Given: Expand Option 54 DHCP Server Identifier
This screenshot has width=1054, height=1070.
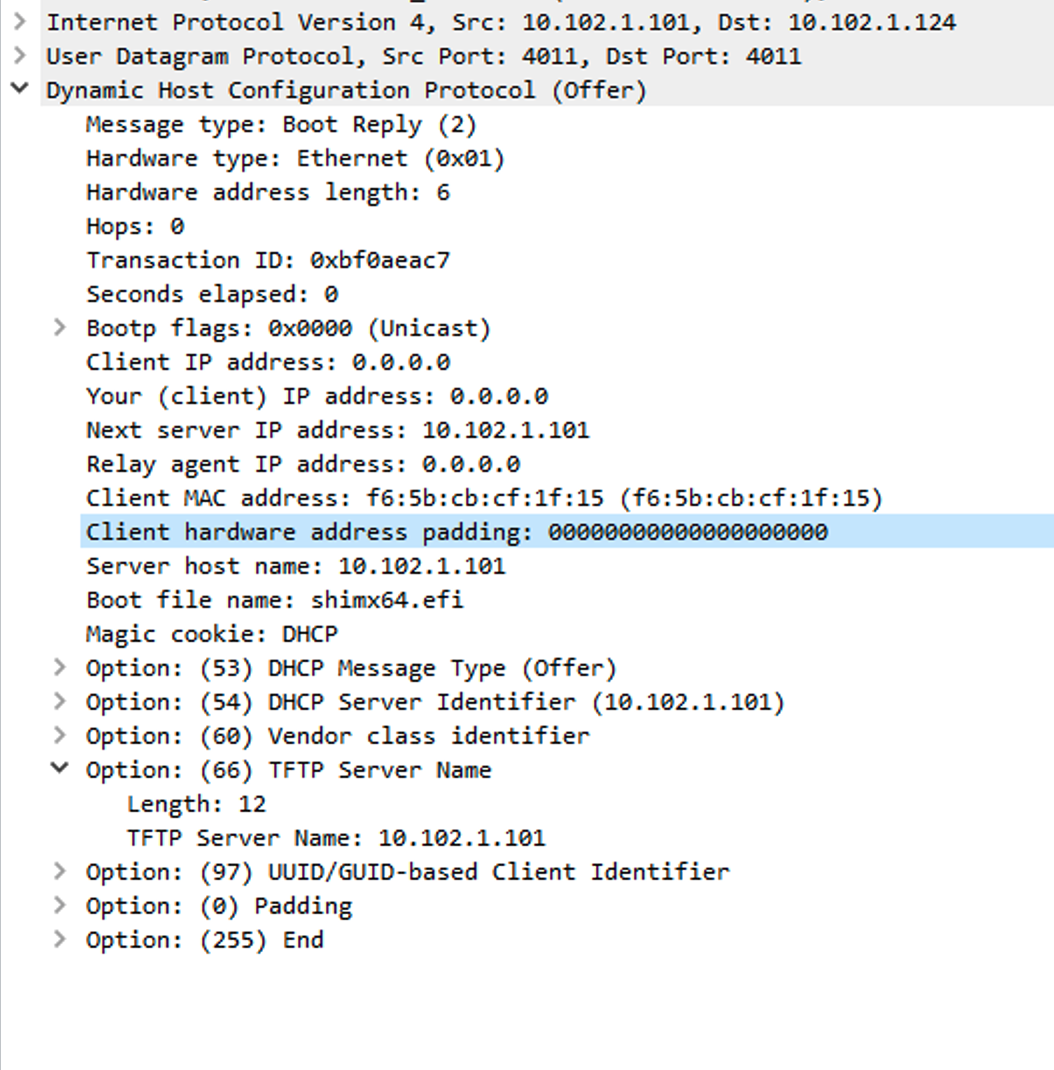Looking at the screenshot, I should pos(59,701).
